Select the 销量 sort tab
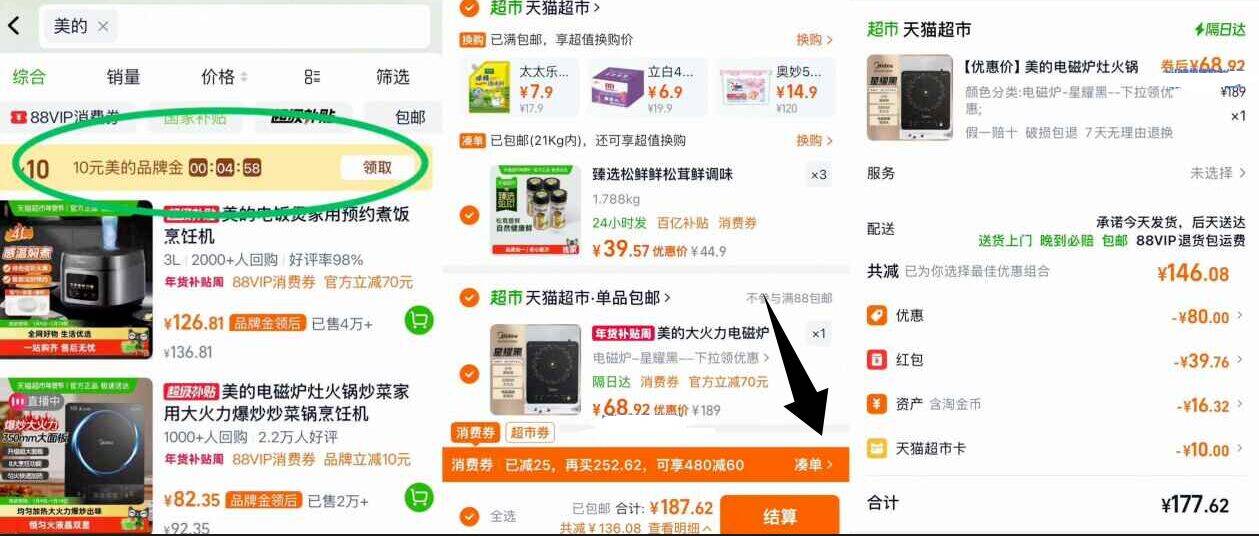 click(x=123, y=77)
